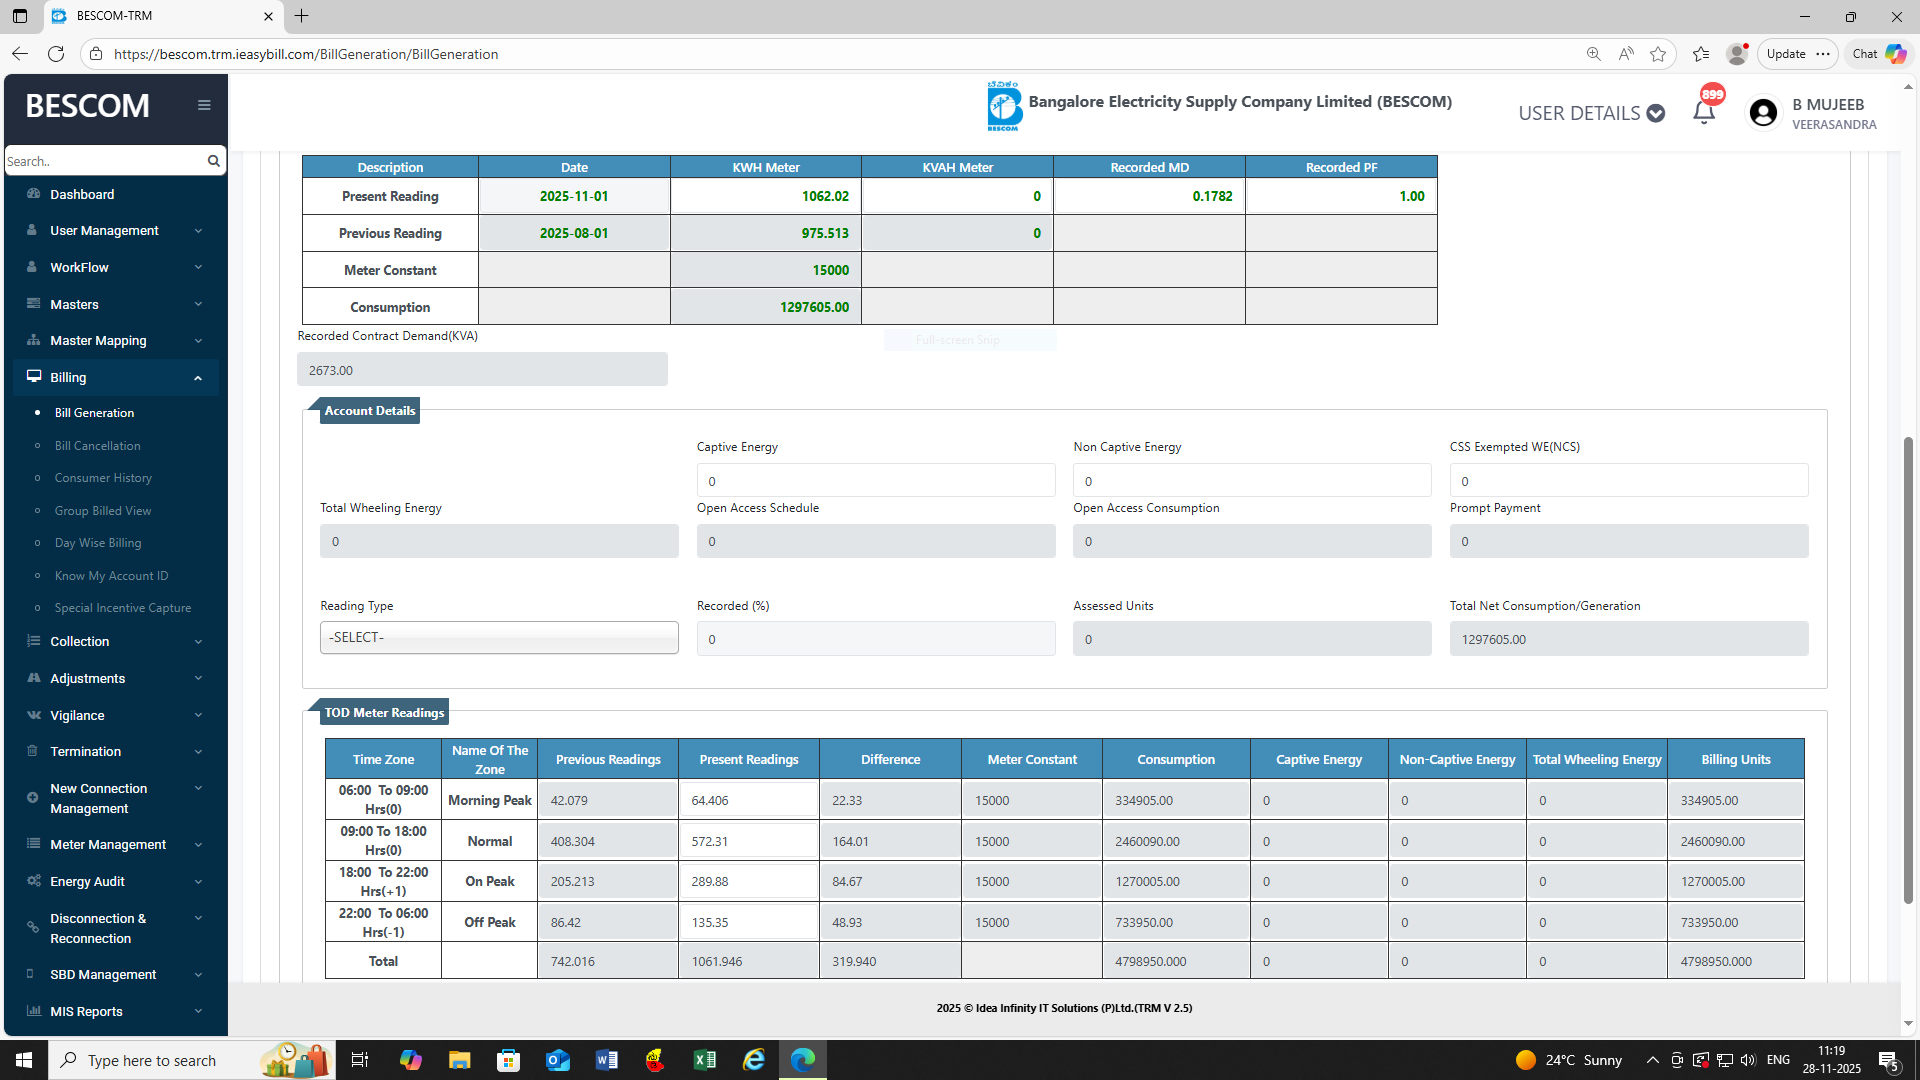This screenshot has width=1920, height=1080.
Task: Open Excel from the Windows taskbar
Action: pyautogui.click(x=705, y=1060)
